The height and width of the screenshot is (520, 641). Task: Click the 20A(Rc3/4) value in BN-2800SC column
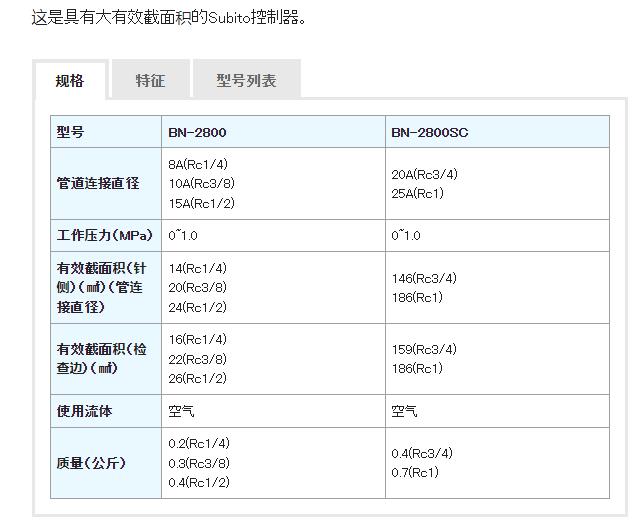424,174
